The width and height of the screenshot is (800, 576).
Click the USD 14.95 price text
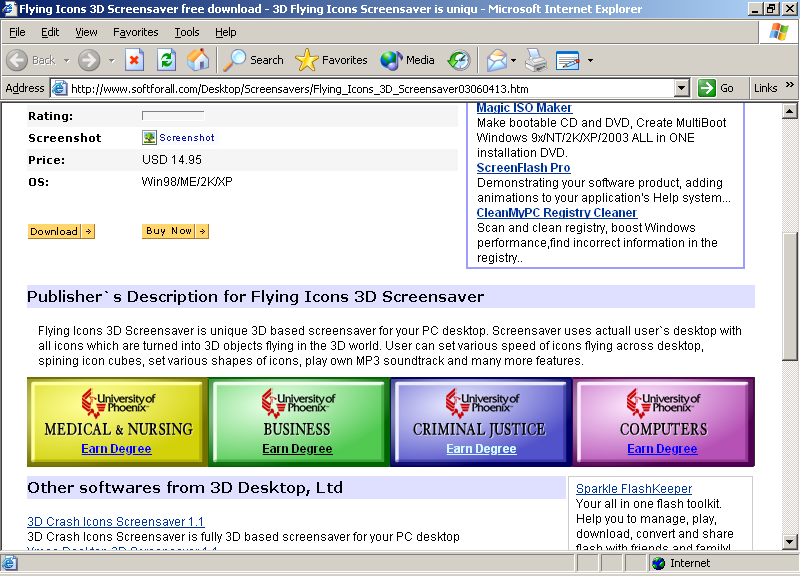click(172, 160)
